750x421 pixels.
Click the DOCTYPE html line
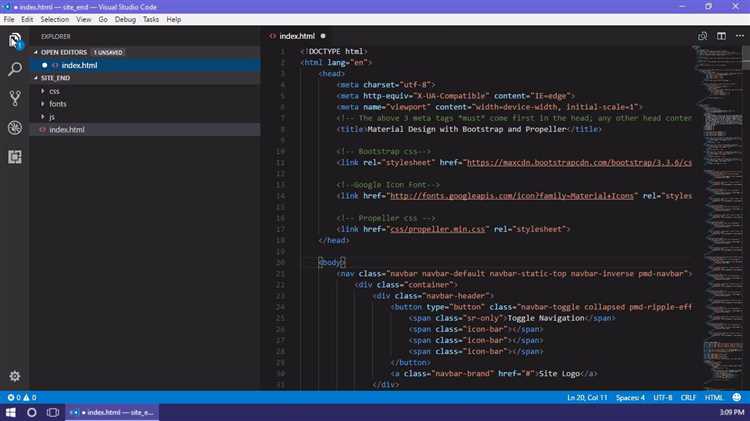click(x=334, y=51)
